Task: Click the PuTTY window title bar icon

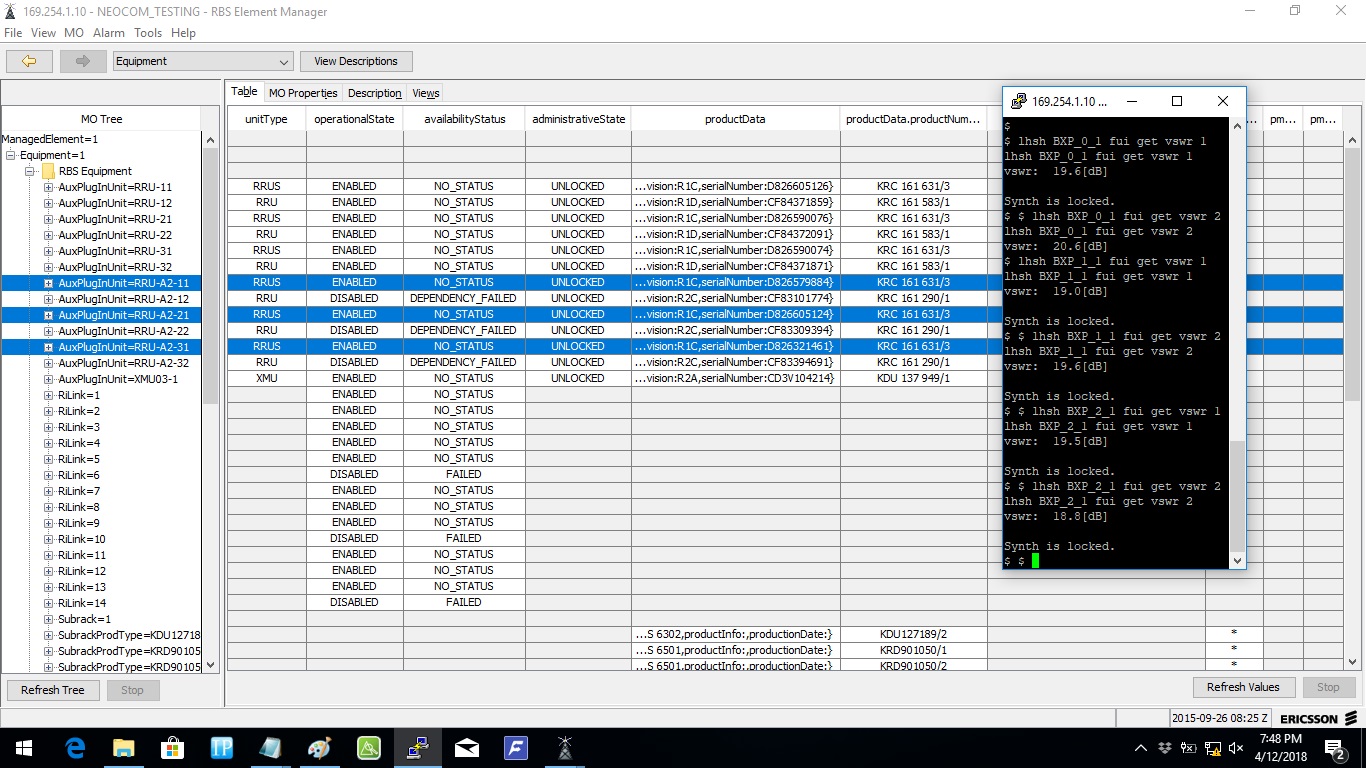Action: (x=1019, y=101)
